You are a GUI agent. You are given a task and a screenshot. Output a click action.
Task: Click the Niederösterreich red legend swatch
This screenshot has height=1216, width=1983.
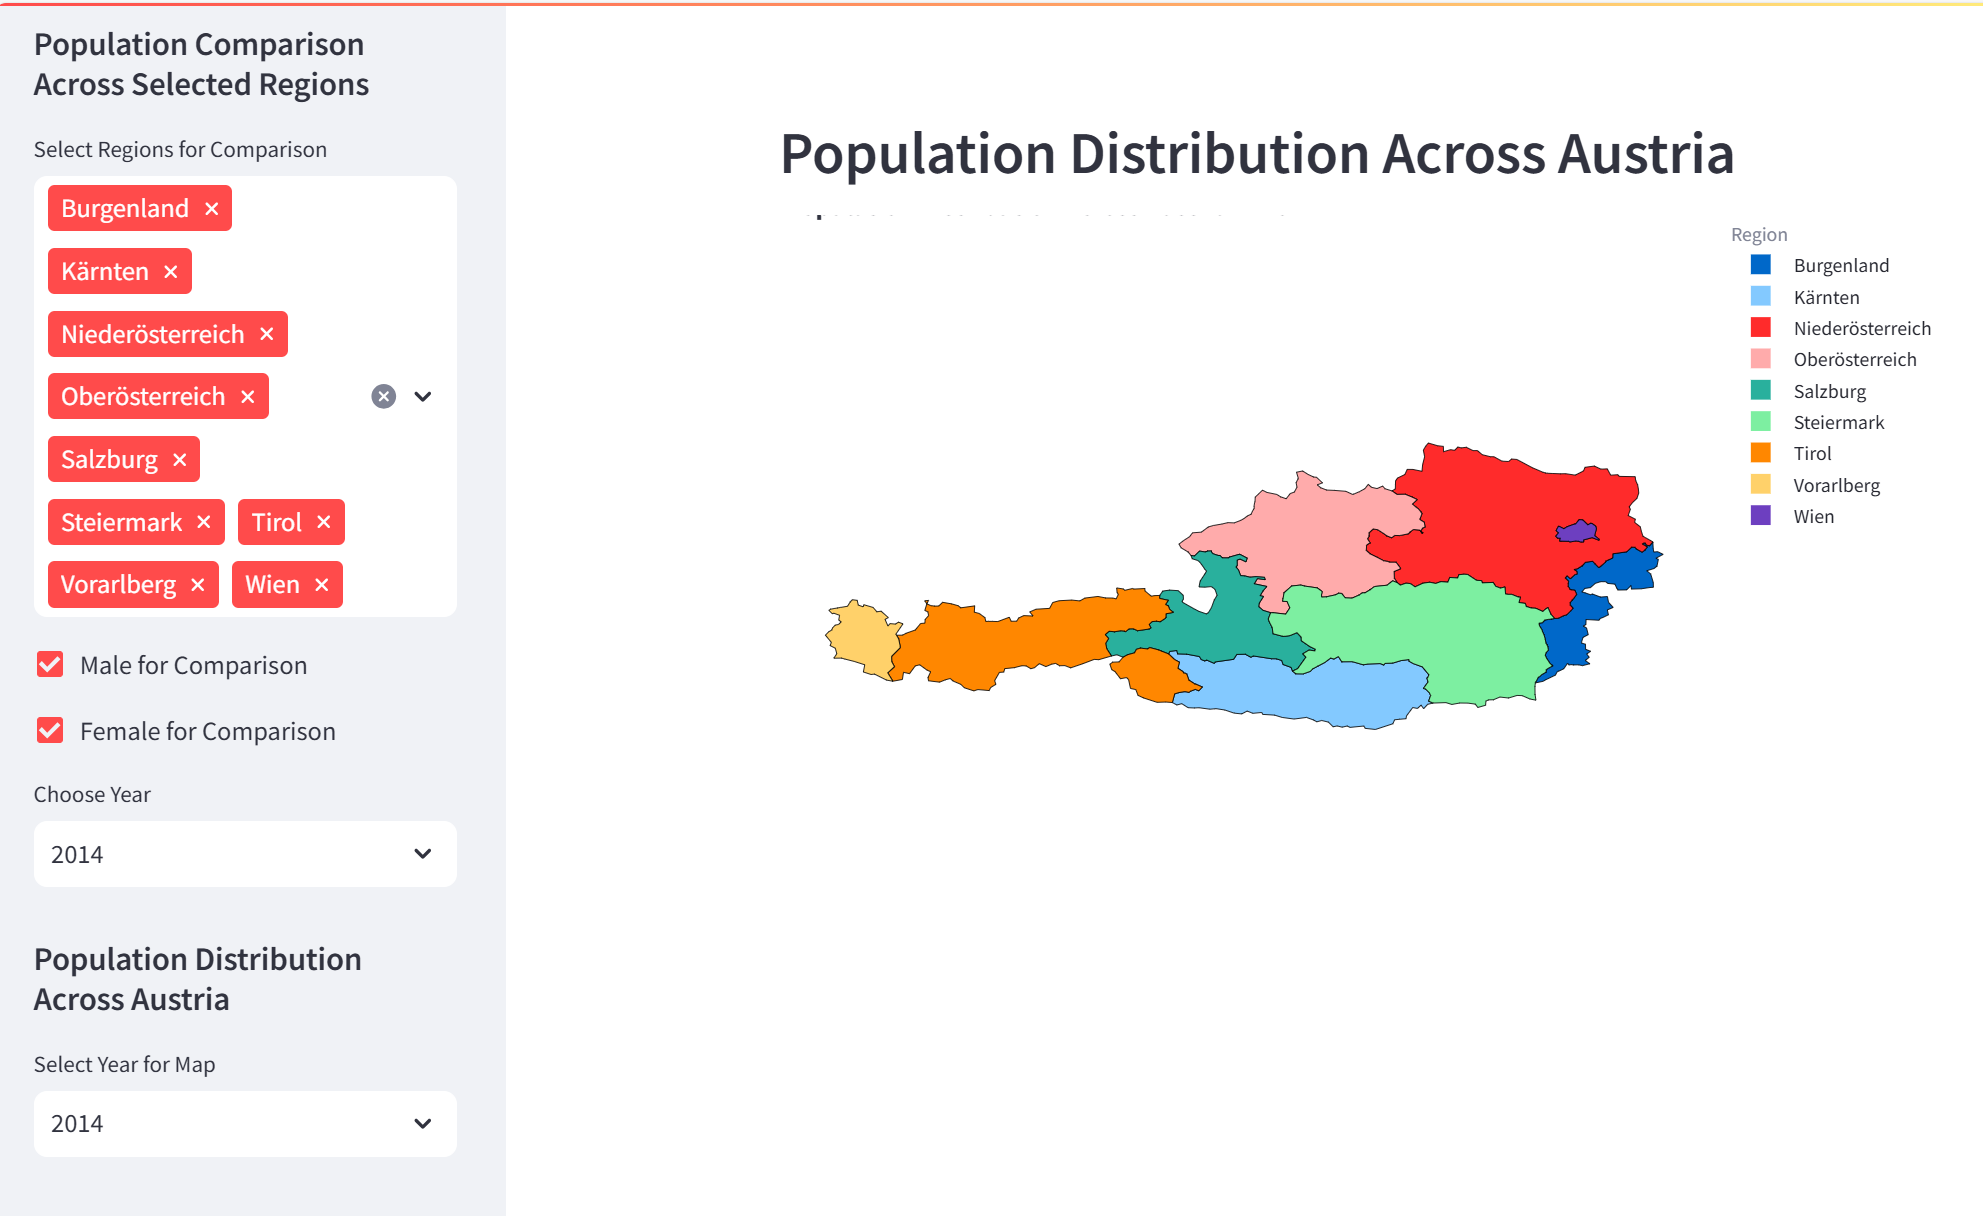(x=1761, y=328)
